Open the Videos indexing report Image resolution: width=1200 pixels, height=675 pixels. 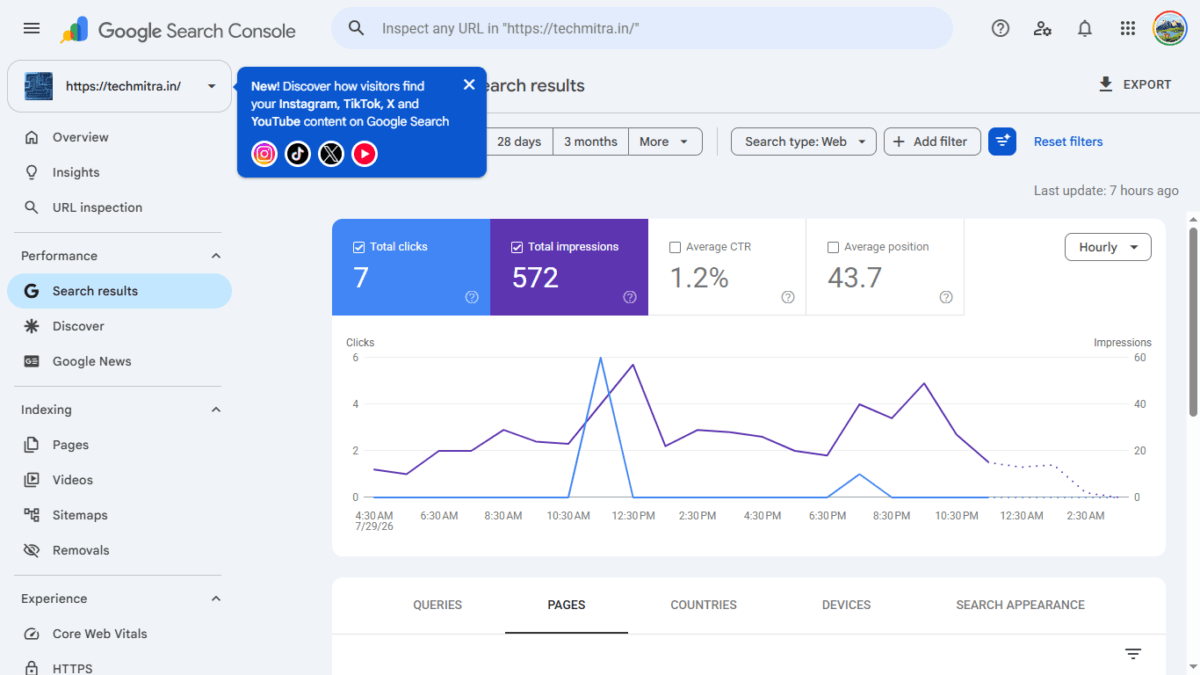coord(119,480)
